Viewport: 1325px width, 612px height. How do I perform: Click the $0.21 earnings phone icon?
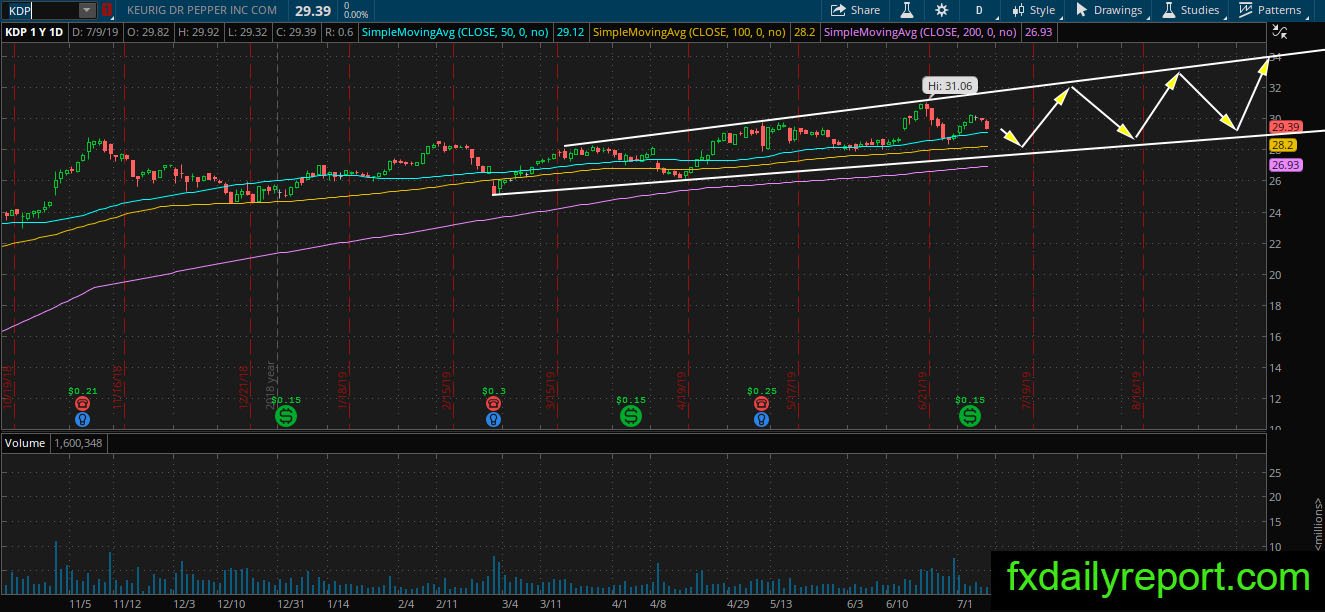(x=83, y=403)
